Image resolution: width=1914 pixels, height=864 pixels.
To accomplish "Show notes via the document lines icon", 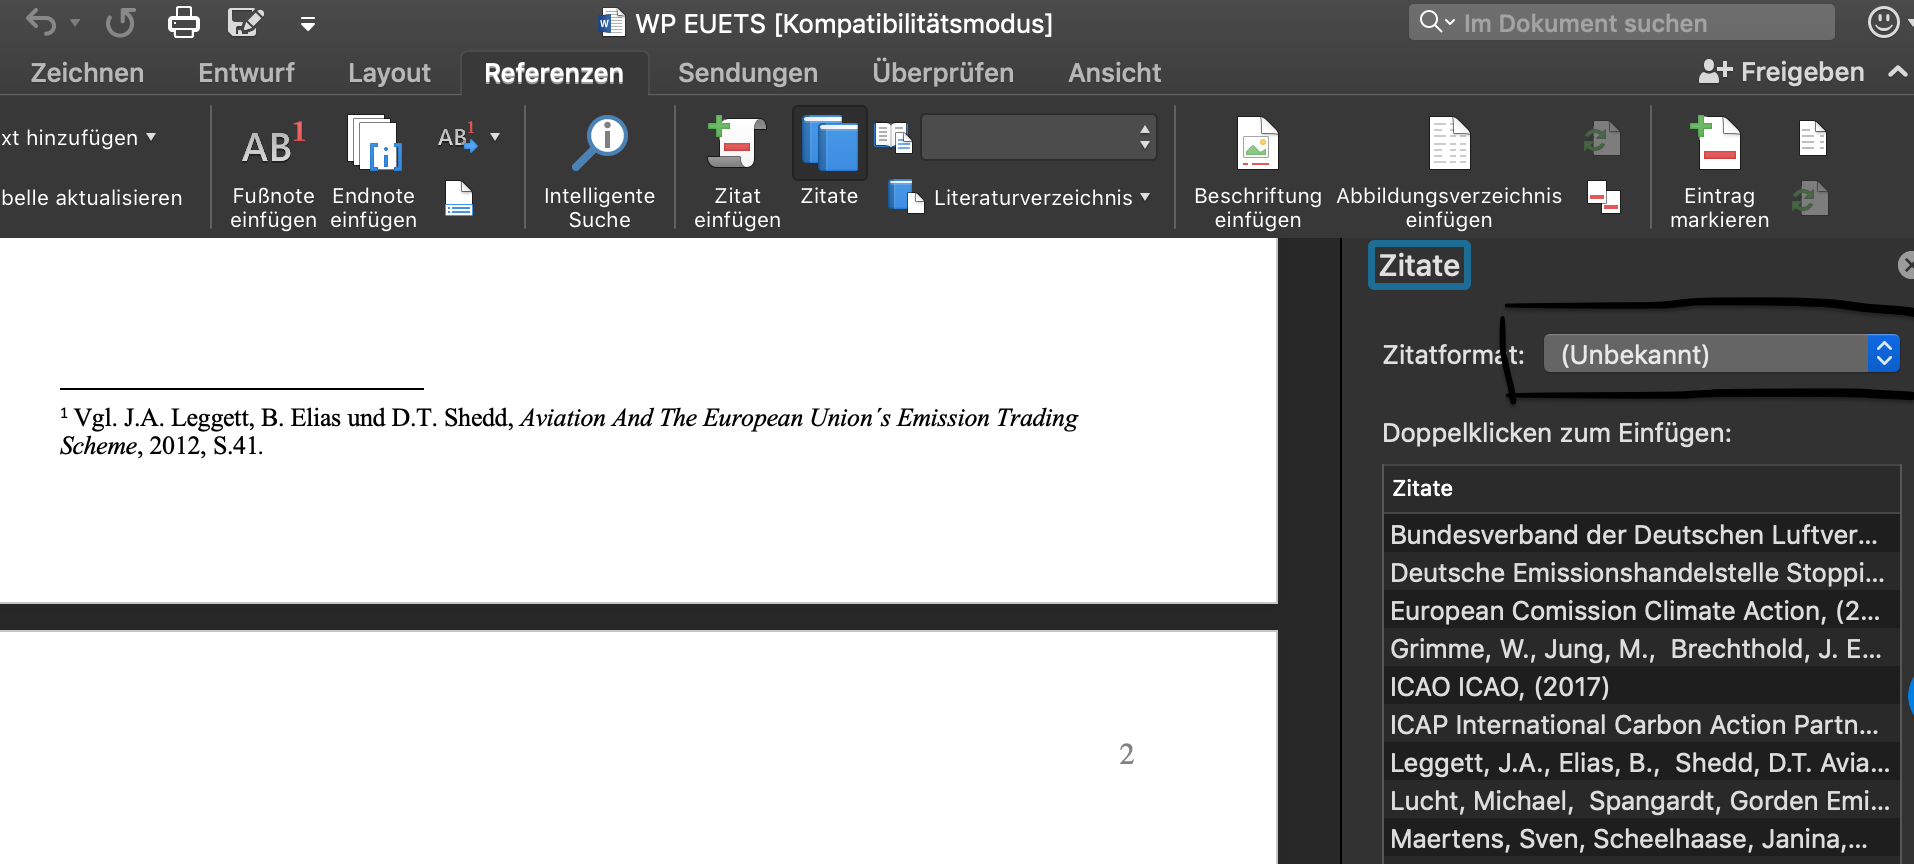I will 459,199.
